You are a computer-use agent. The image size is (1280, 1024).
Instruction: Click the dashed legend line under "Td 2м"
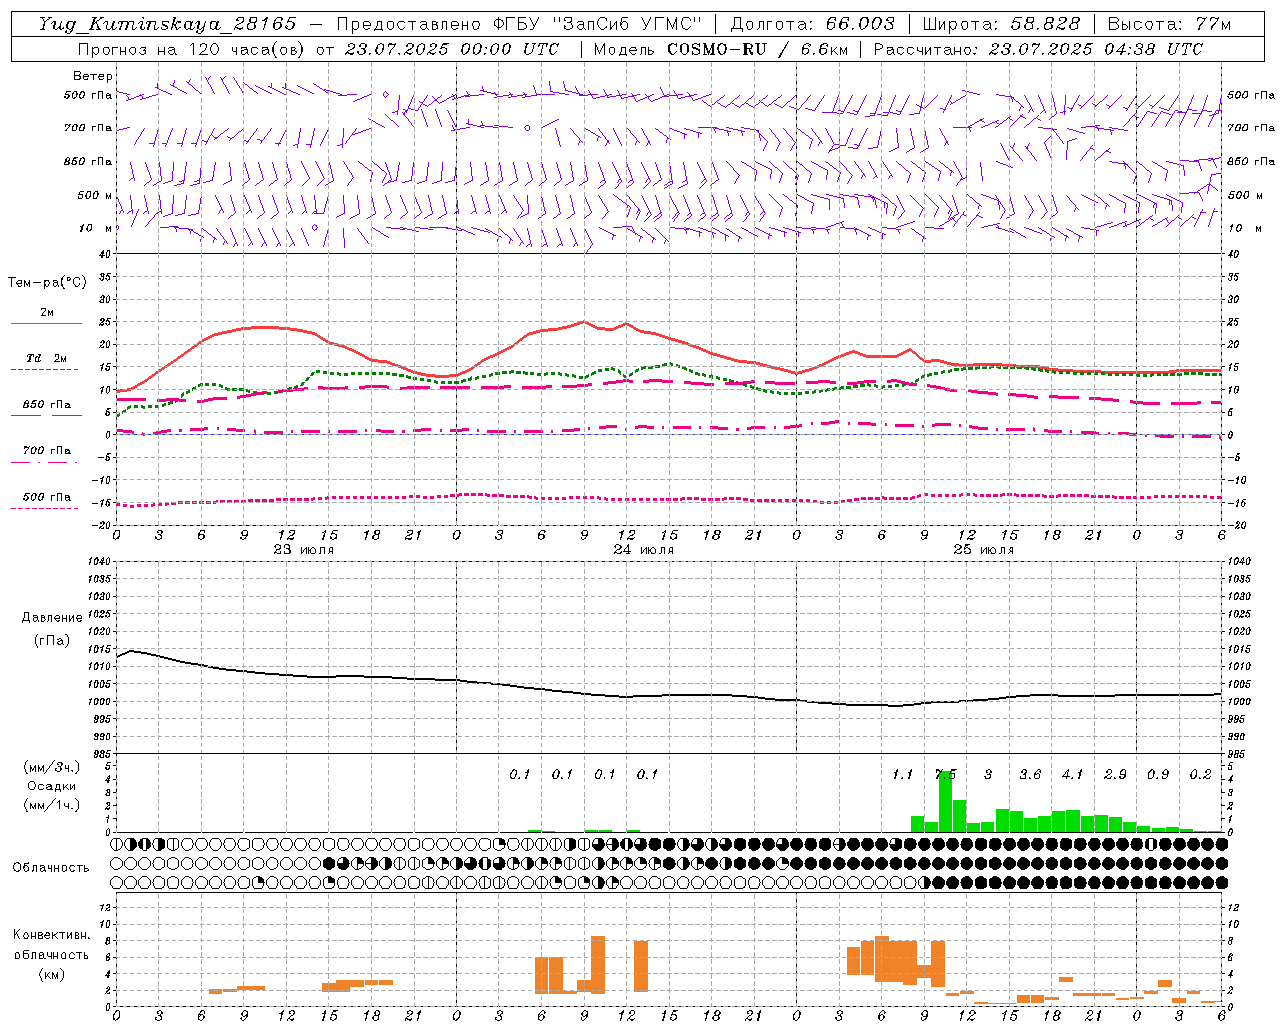46,370
